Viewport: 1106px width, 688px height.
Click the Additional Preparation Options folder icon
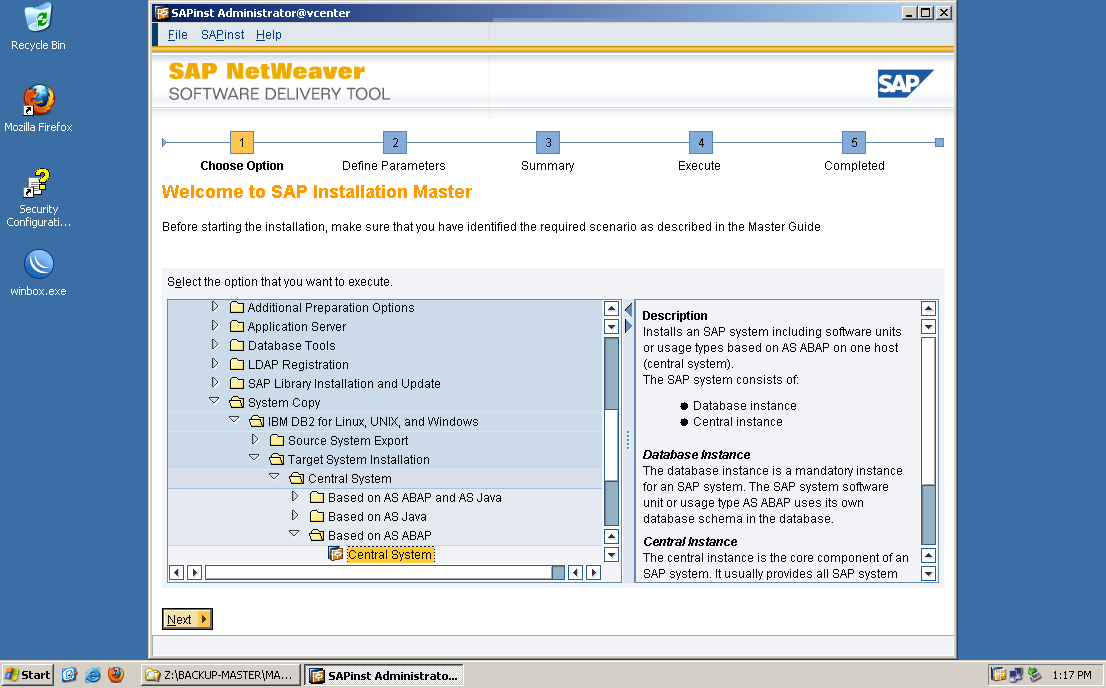click(x=237, y=307)
